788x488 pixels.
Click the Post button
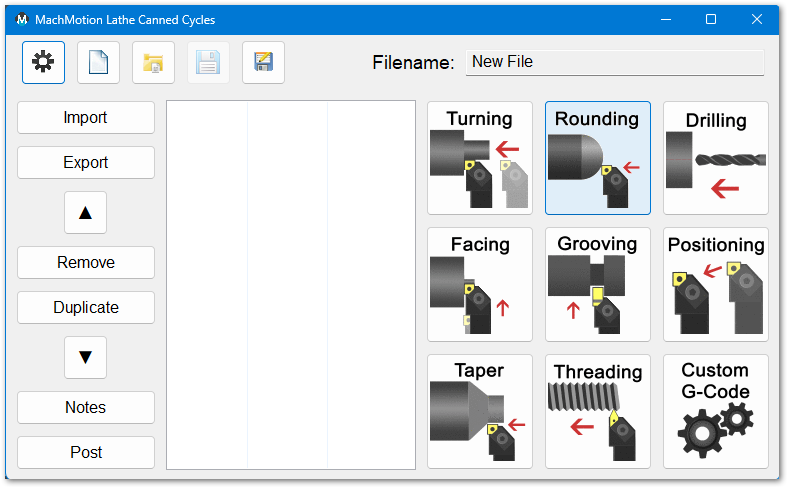[x=86, y=452]
